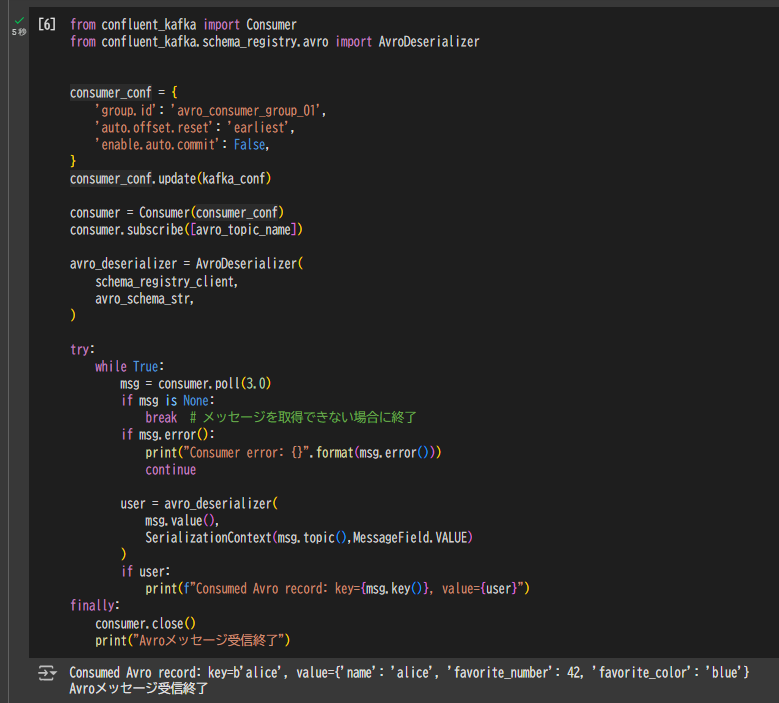
Task: Click the [6] execution count label
Action: click(x=47, y=24)
